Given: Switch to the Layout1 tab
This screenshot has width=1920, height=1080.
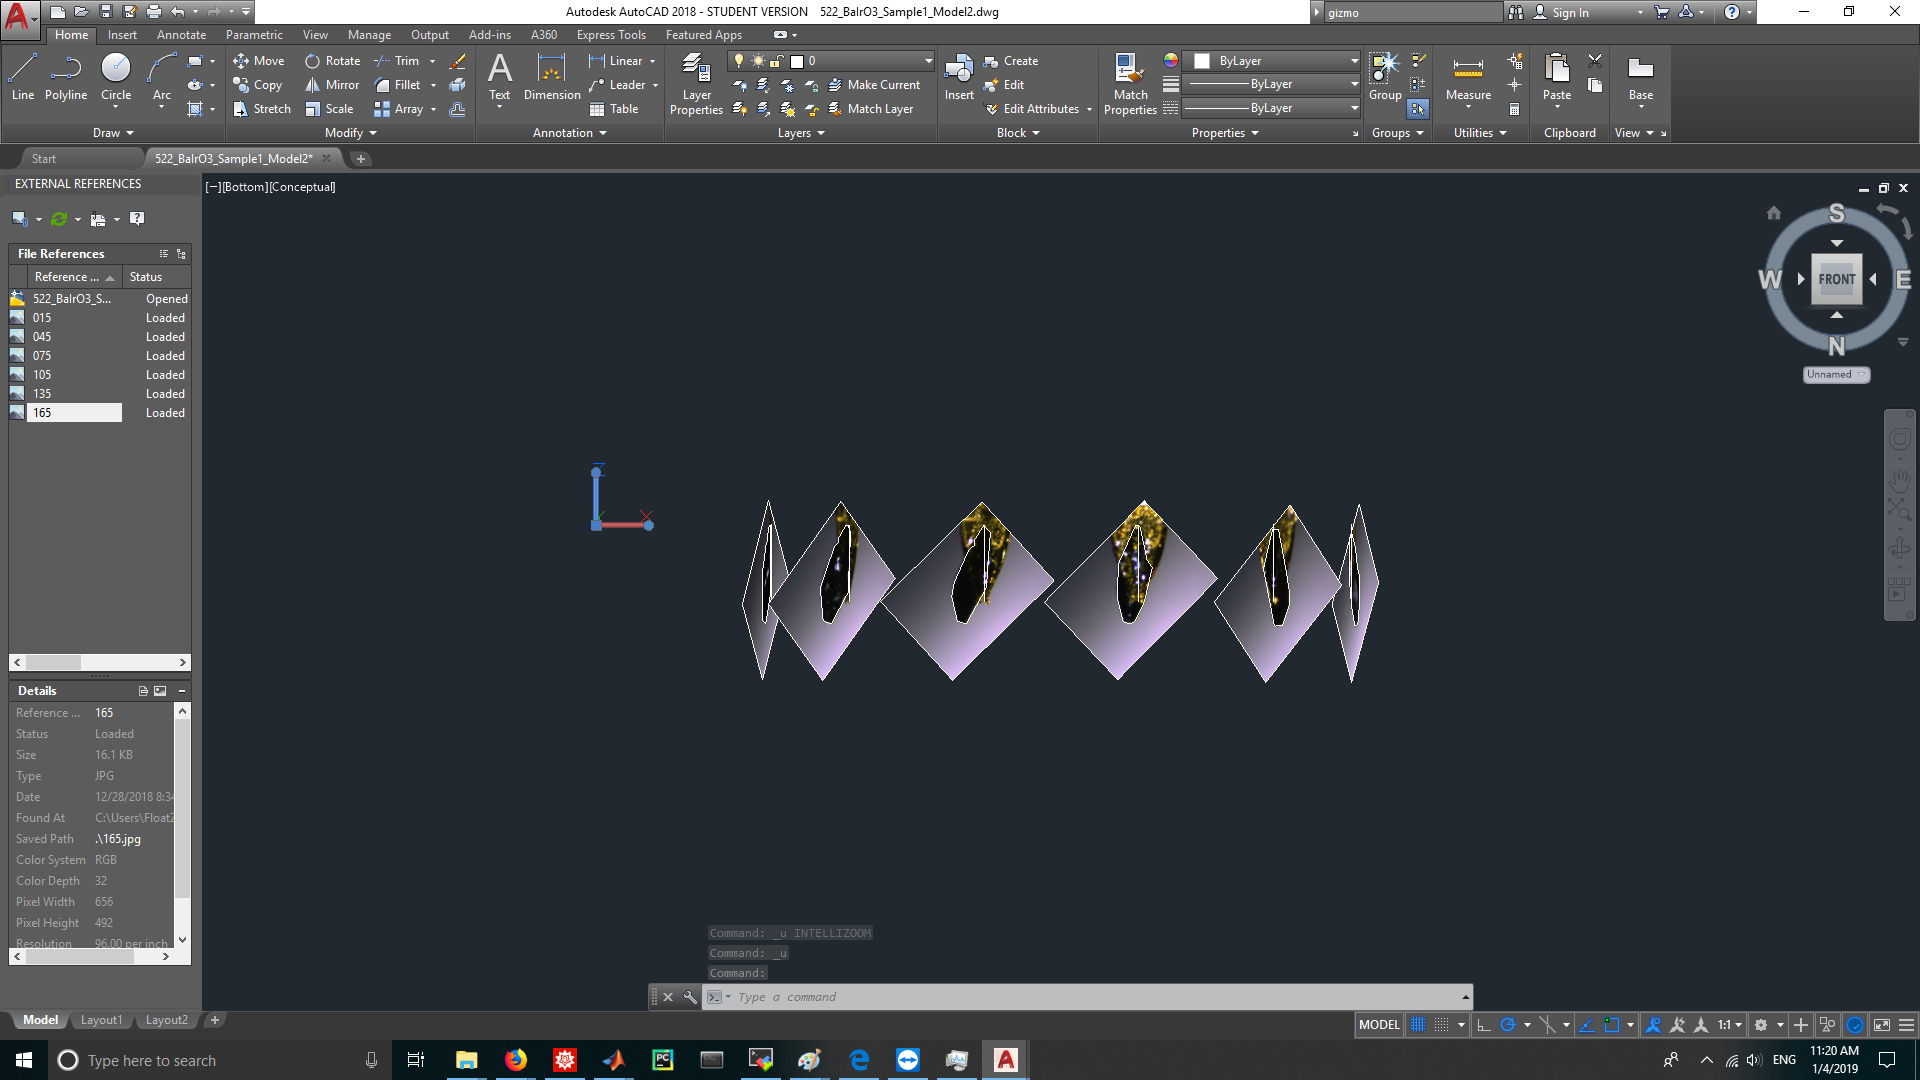Looking at the screenshot, I should tap(101, 1020).
